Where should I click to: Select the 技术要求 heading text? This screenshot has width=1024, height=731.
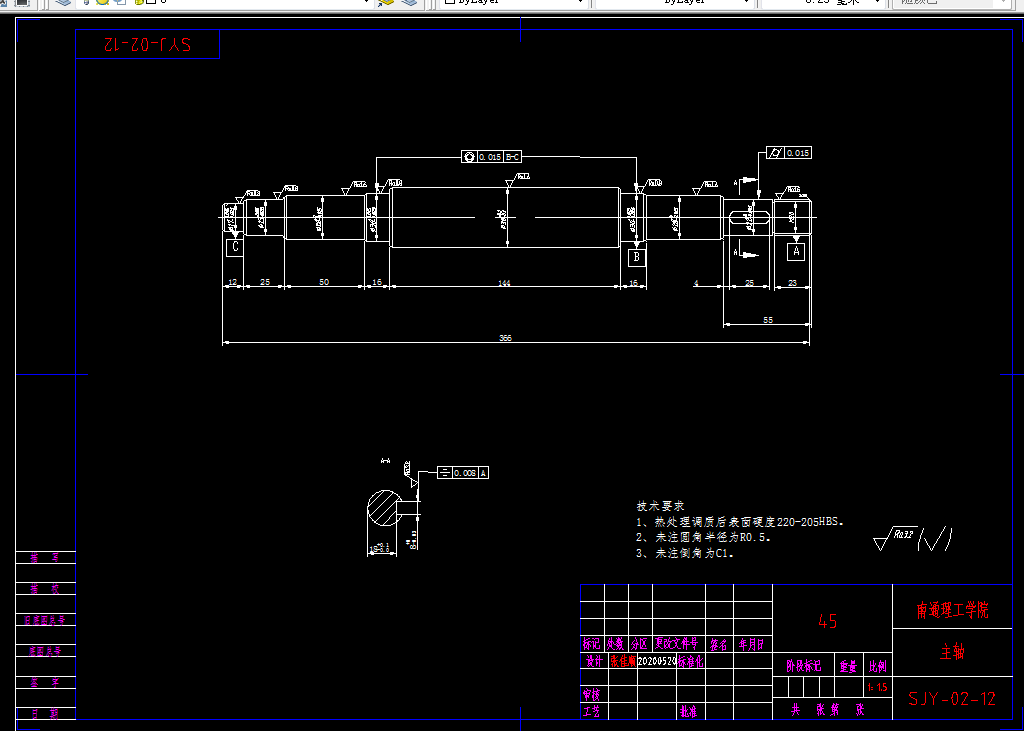[660, 506]
